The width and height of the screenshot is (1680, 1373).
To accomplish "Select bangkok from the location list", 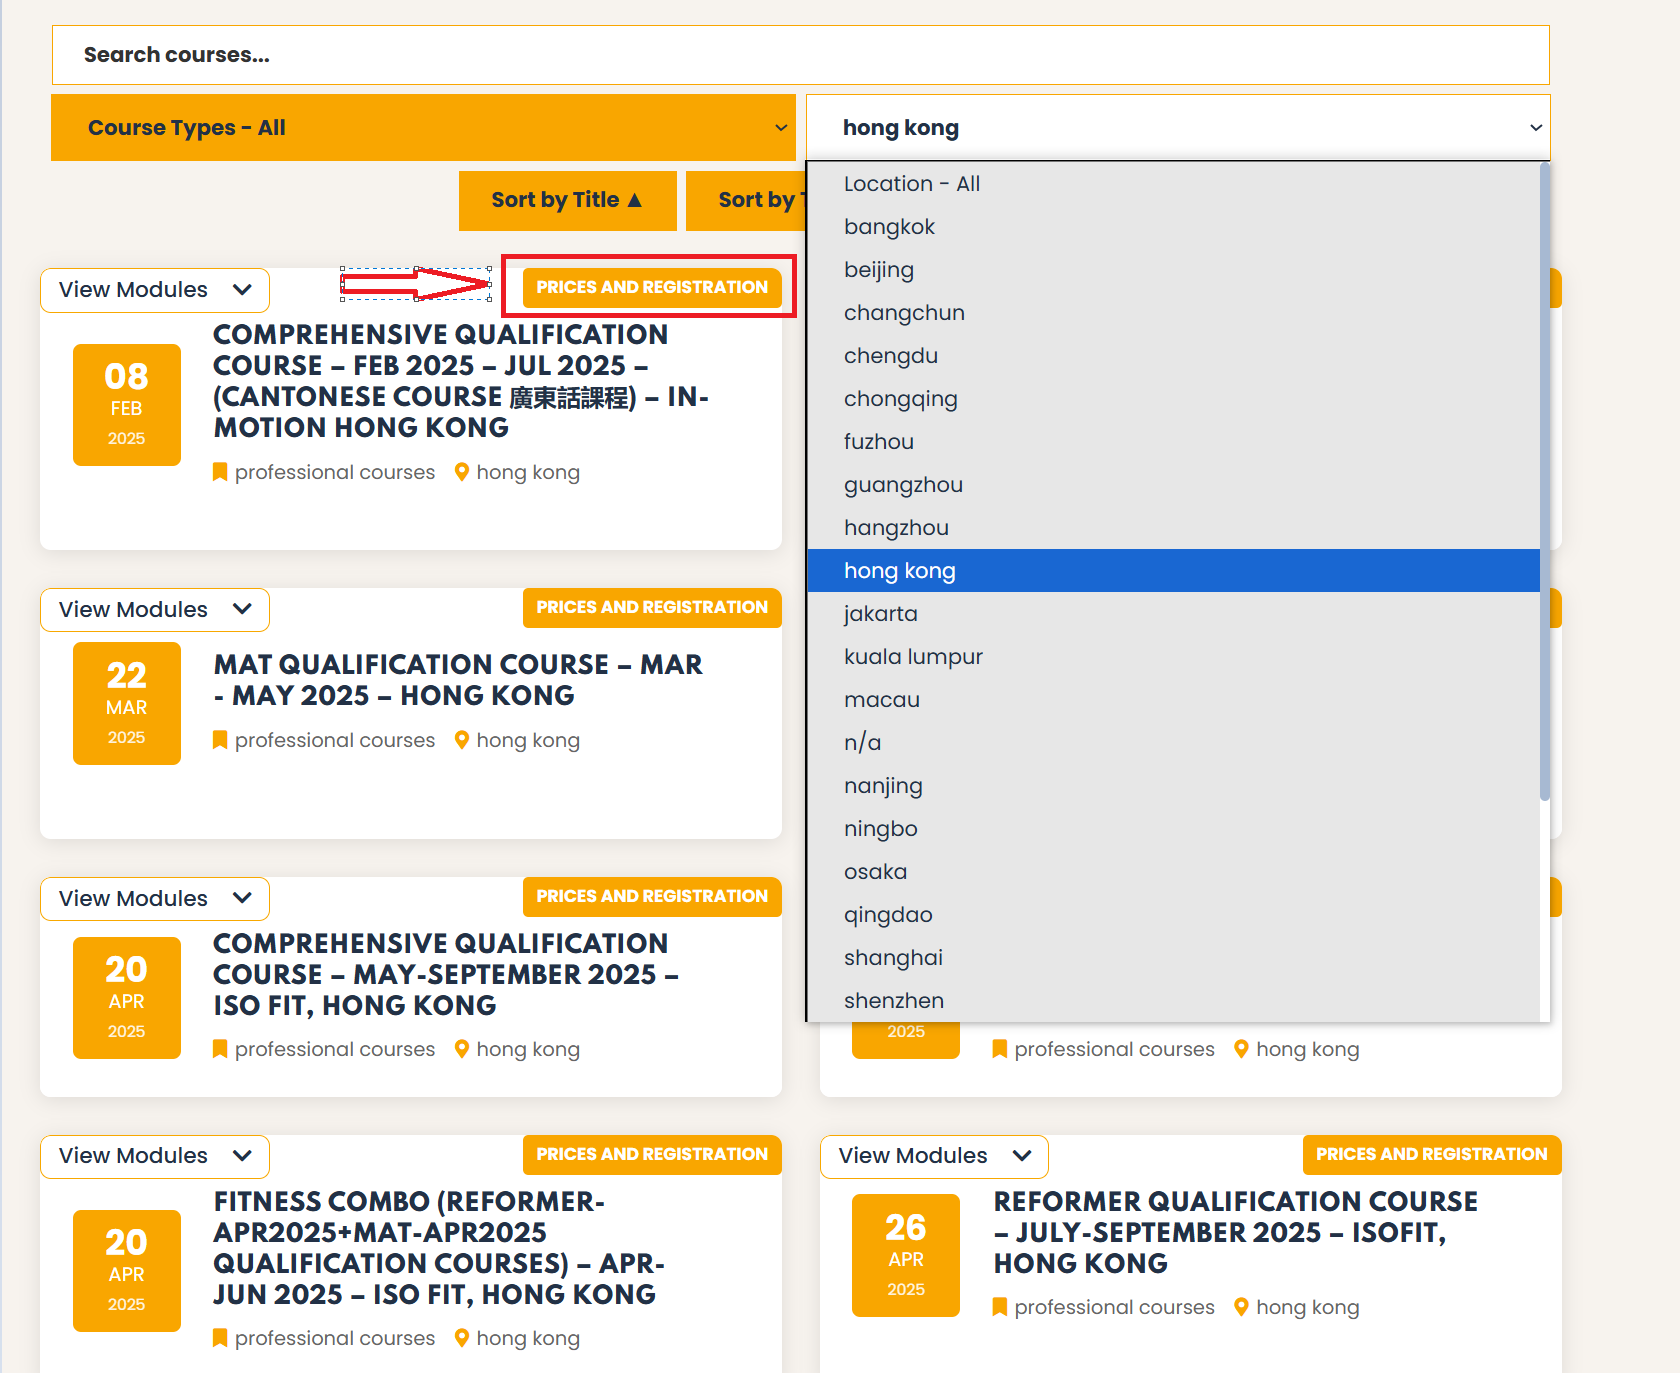I will pyautogui.click(x=889, y=227).
